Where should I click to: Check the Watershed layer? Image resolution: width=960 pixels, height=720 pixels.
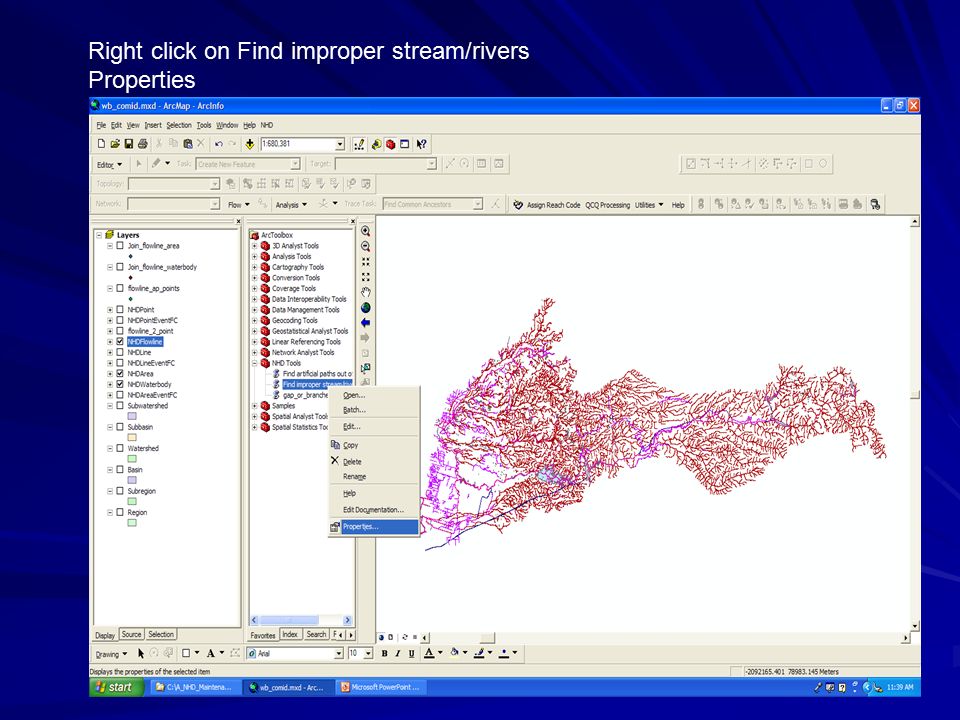[x=120, y=448]
